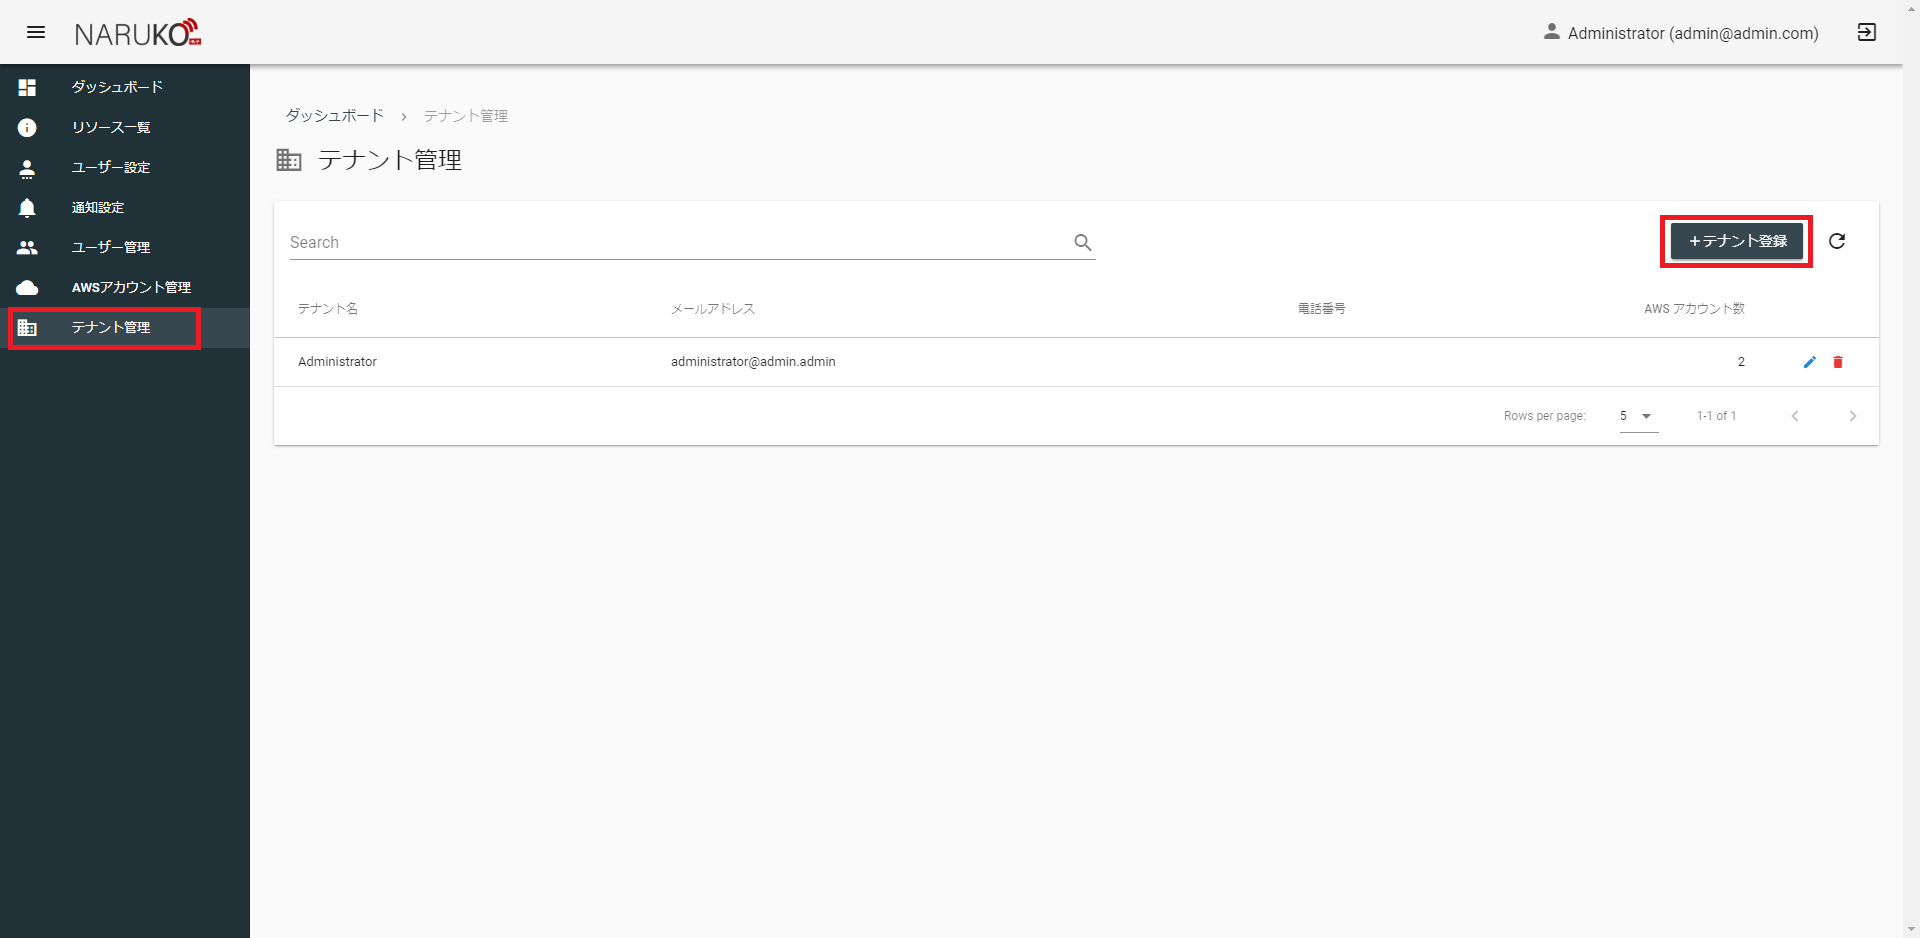1920x938 pixels.
Task: Click the people icon for ユーザー管理
Action: coord(27,248)
